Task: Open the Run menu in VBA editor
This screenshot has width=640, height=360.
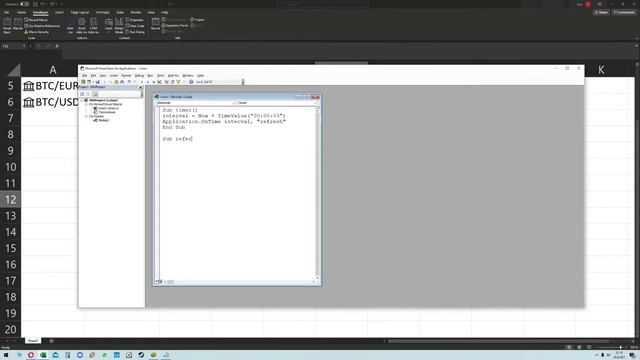Action: [x=150, y=76]
